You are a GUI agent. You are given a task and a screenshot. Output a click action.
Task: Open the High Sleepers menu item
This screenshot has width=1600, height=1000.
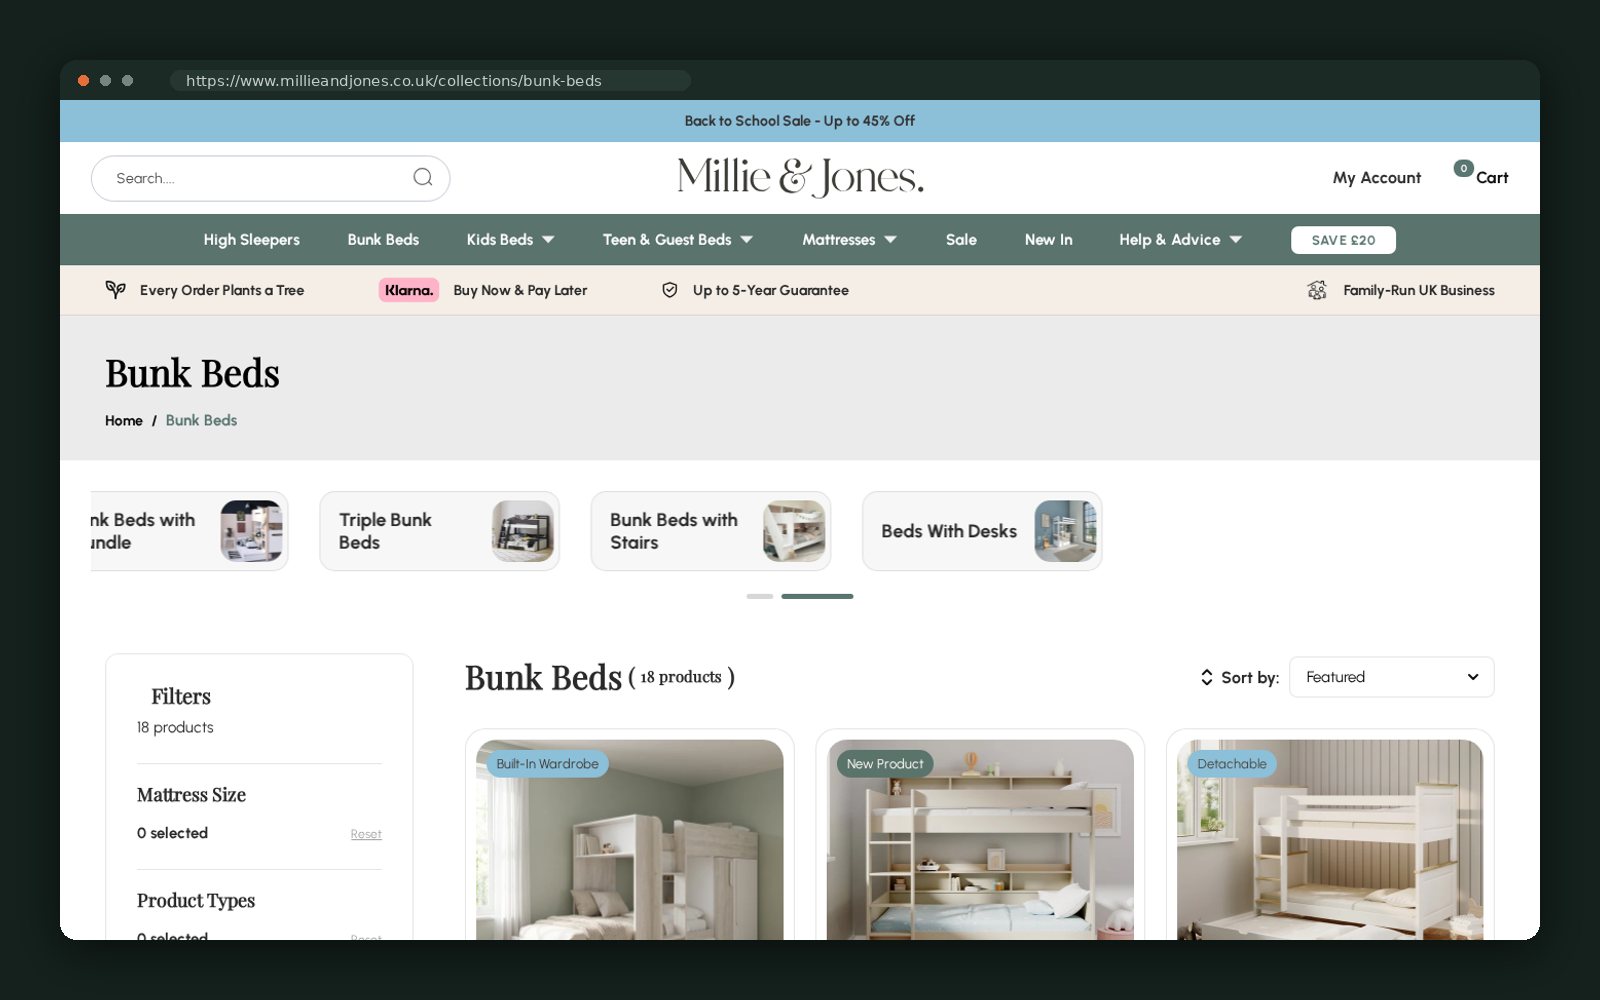[x=252, y=240]
